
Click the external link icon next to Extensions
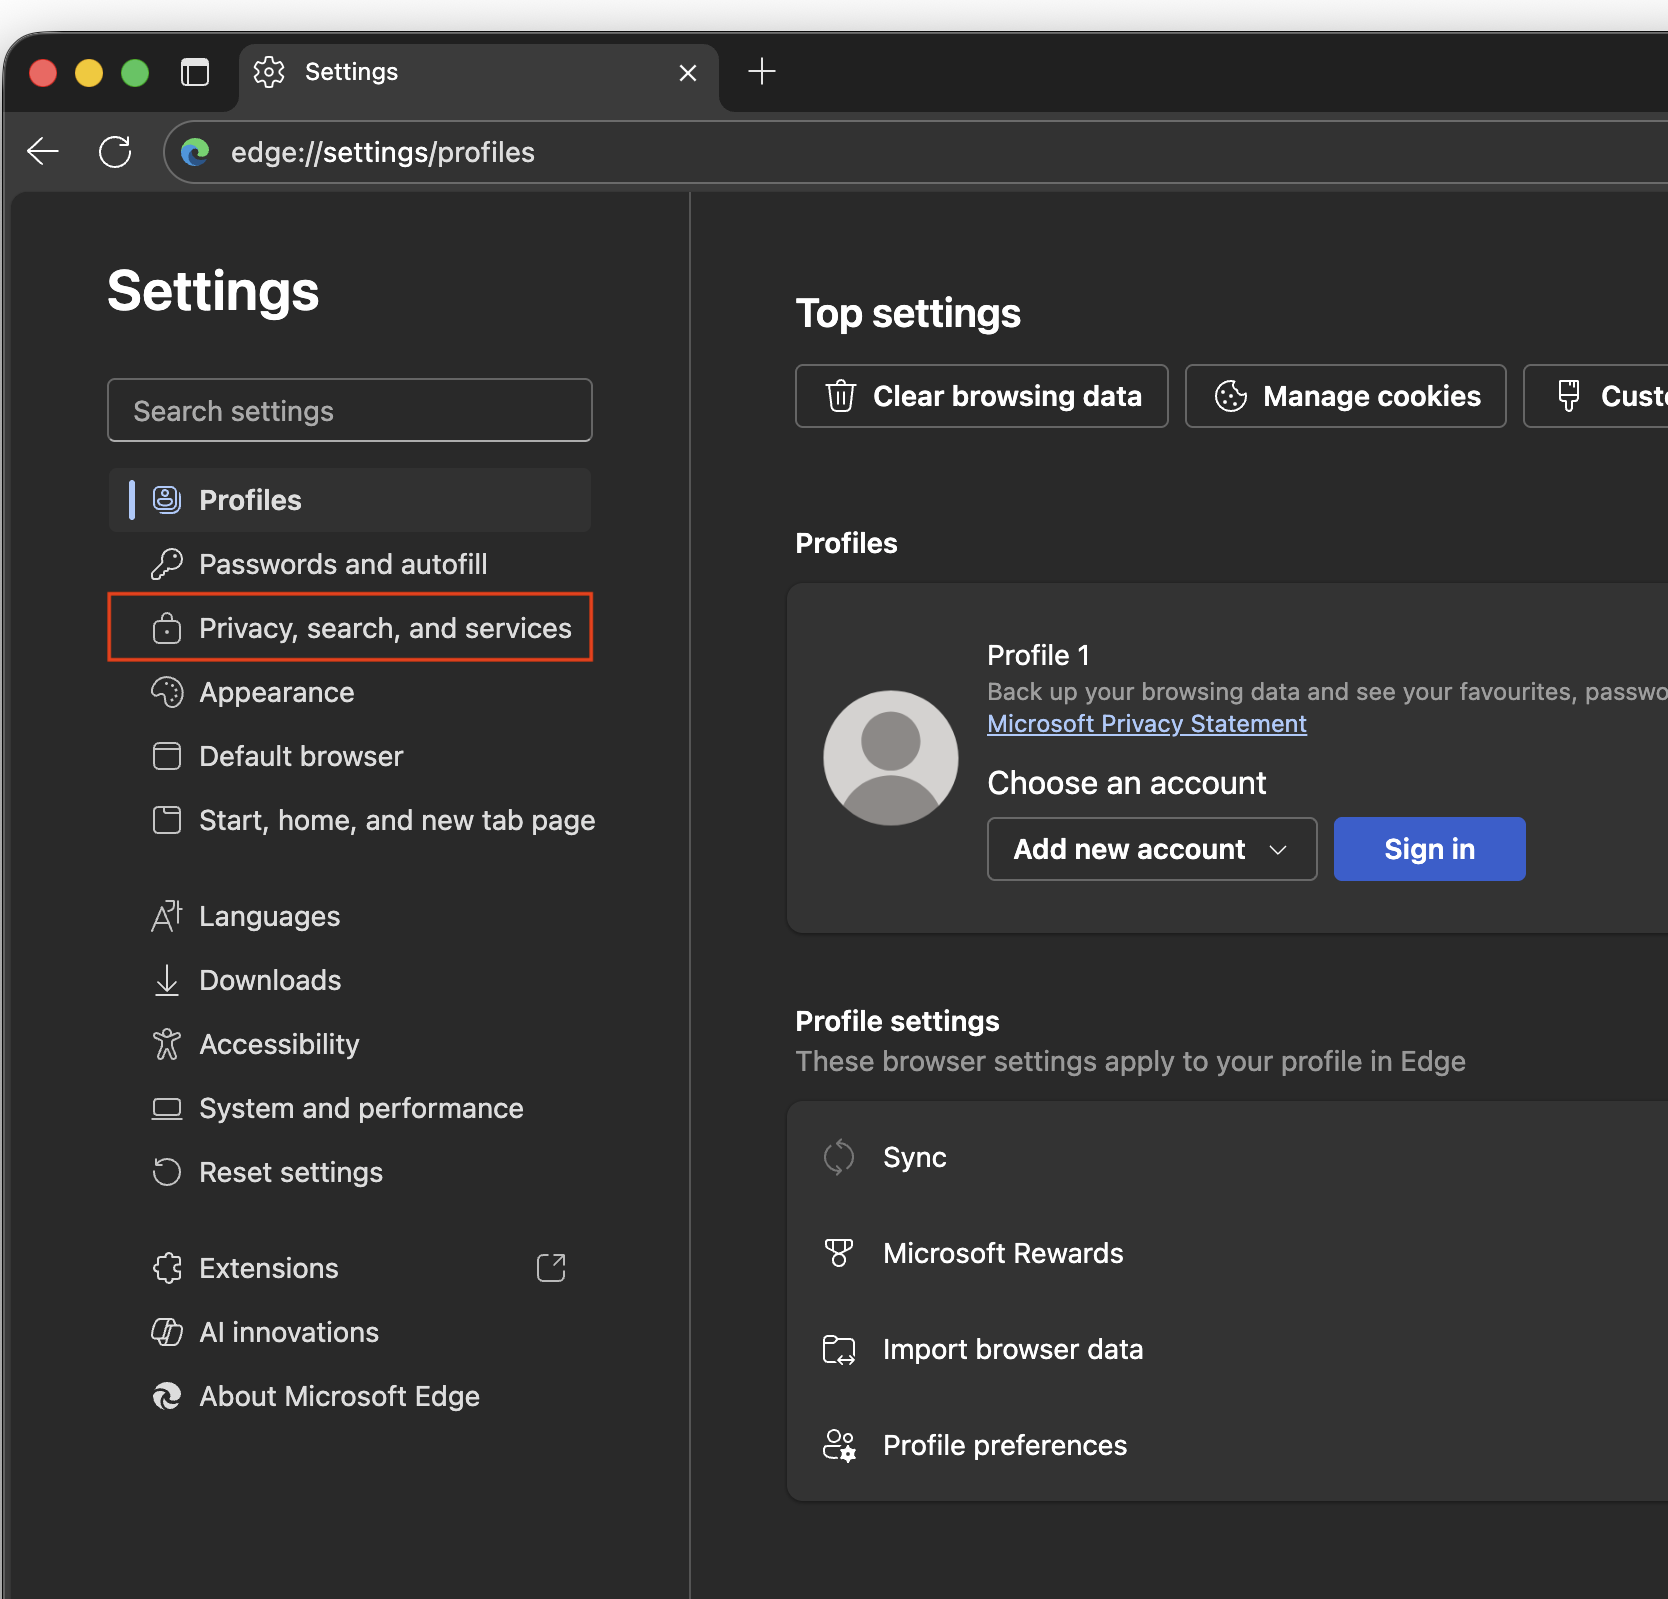click(551, 1268)
